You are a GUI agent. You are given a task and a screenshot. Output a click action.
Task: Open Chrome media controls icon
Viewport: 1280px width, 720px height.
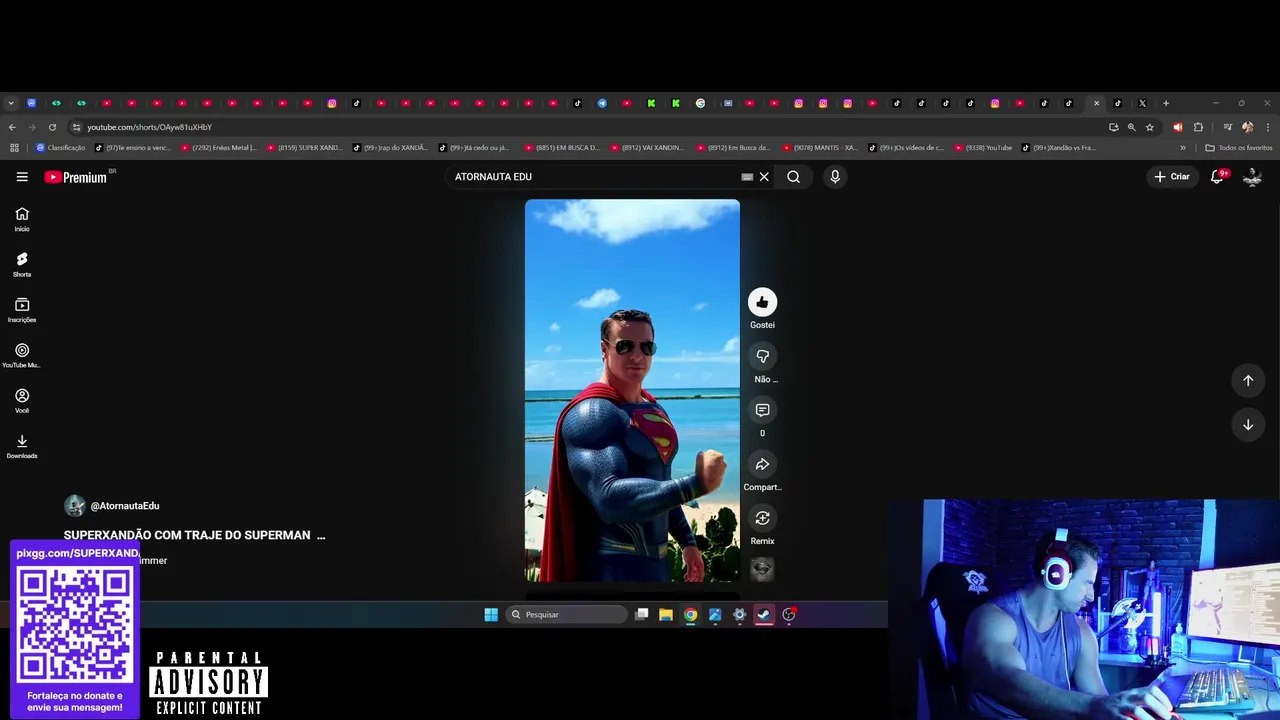(1227, 127)
